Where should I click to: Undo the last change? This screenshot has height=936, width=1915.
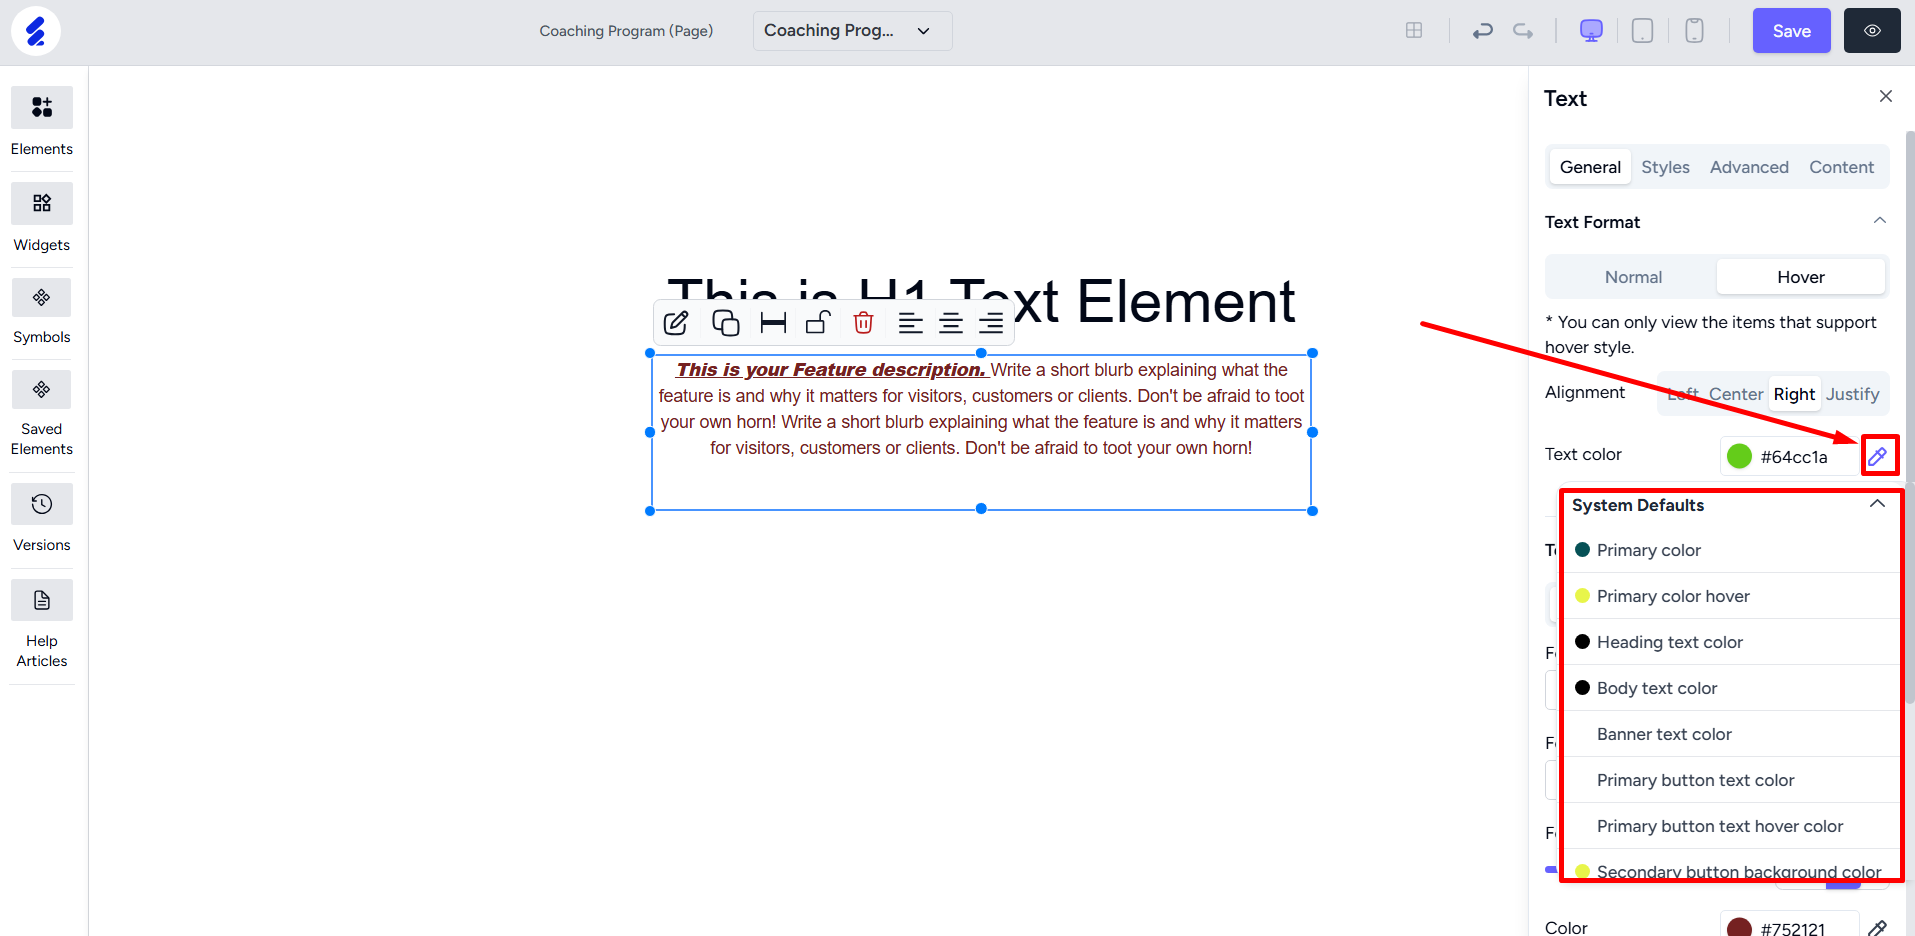(x=1482, y=31)
